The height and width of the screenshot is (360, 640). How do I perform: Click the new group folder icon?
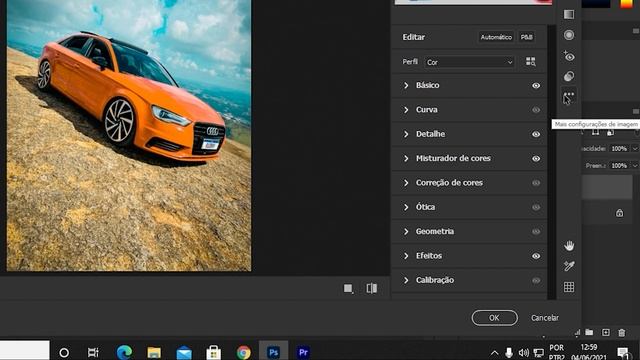[x=589, y=332]
